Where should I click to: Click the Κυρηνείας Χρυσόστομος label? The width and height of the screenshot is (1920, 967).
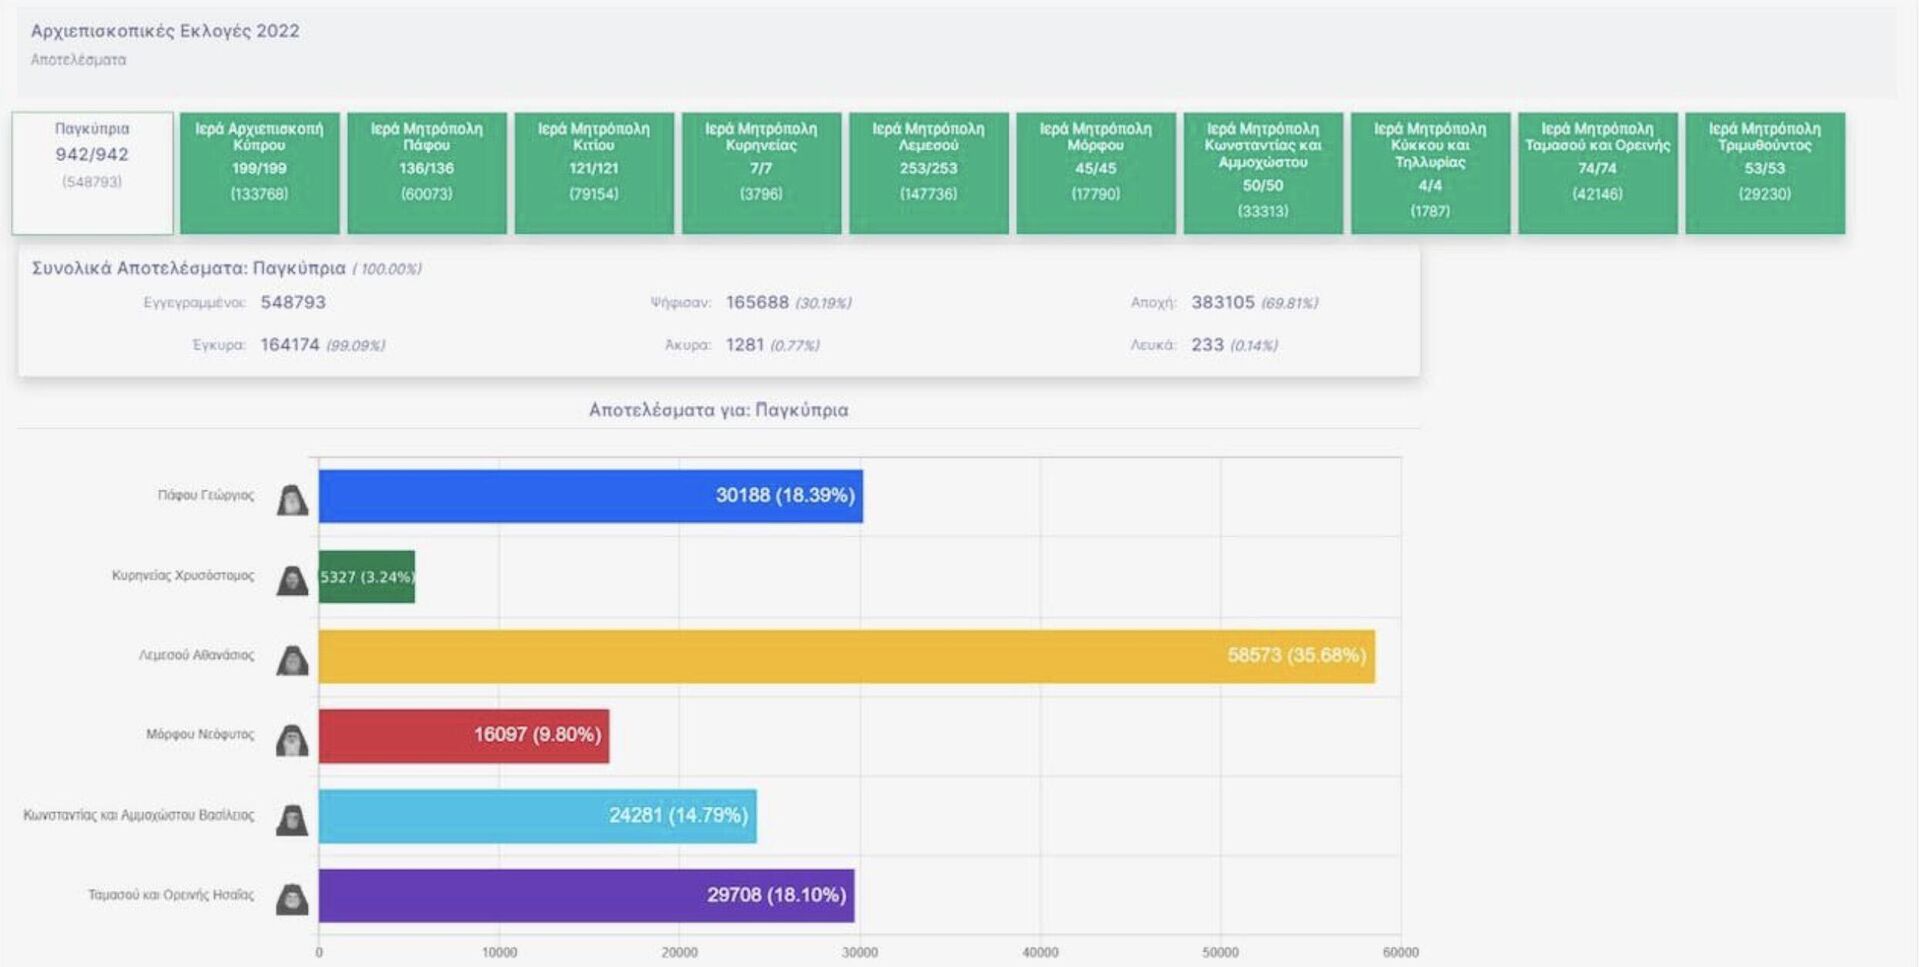[x=183, y=575]
